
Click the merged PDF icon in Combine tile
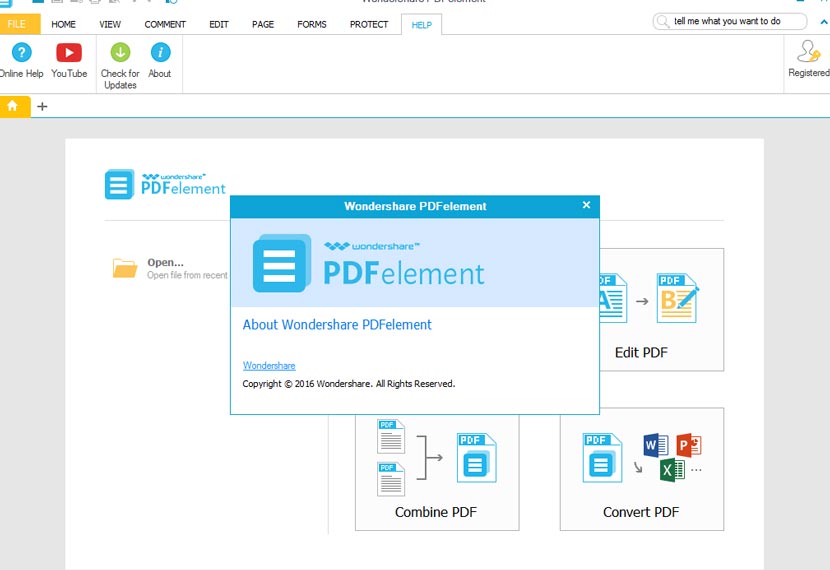pyautogui.click(x=476, y=458)
